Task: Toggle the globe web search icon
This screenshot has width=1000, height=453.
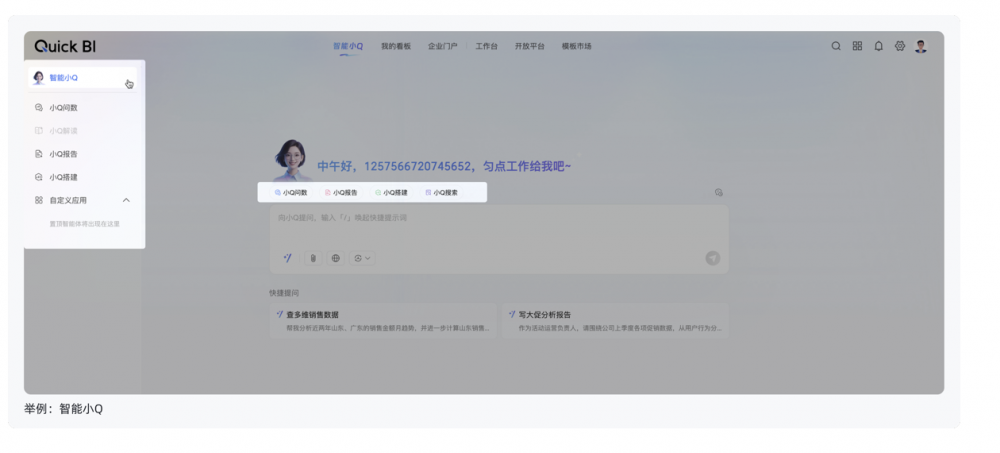Action: (x=335, y=258)
